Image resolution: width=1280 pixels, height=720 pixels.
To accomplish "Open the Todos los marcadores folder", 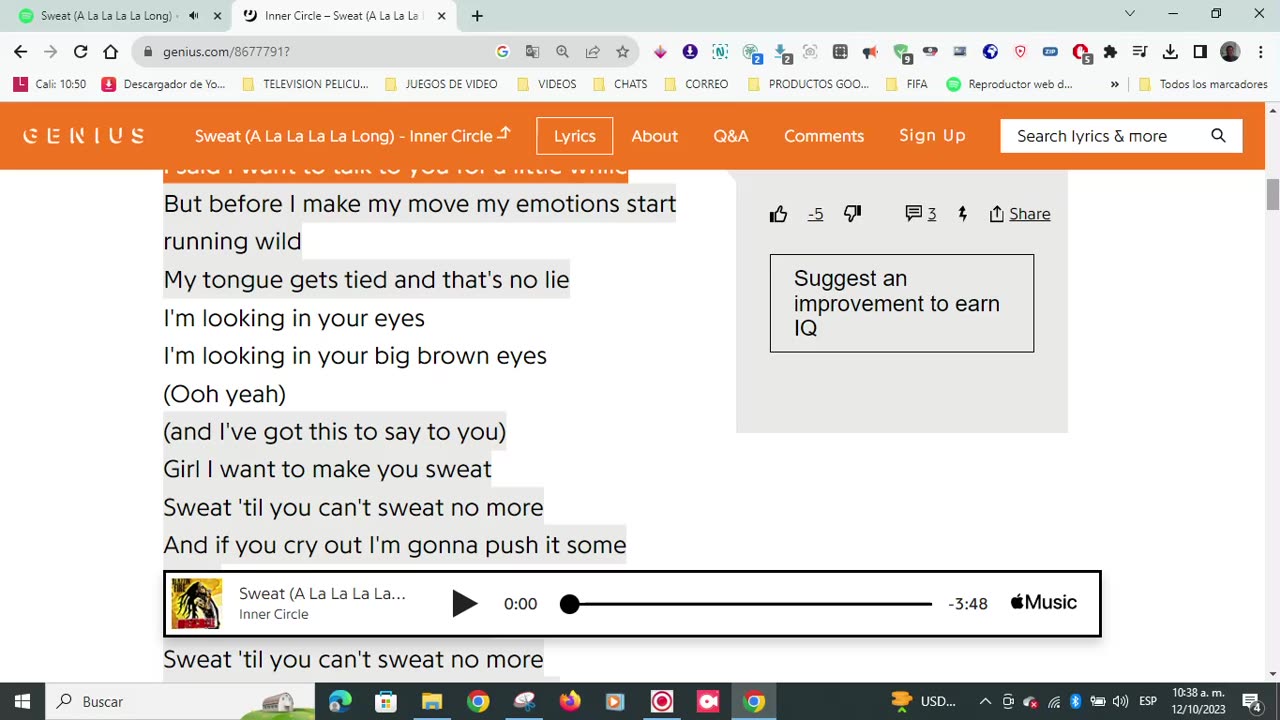I will (1204, 84).
